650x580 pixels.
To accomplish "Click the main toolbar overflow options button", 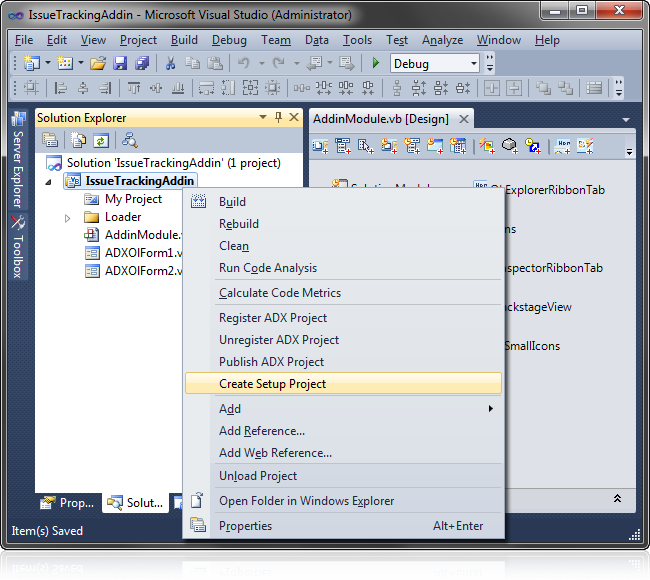I will 490,63.
